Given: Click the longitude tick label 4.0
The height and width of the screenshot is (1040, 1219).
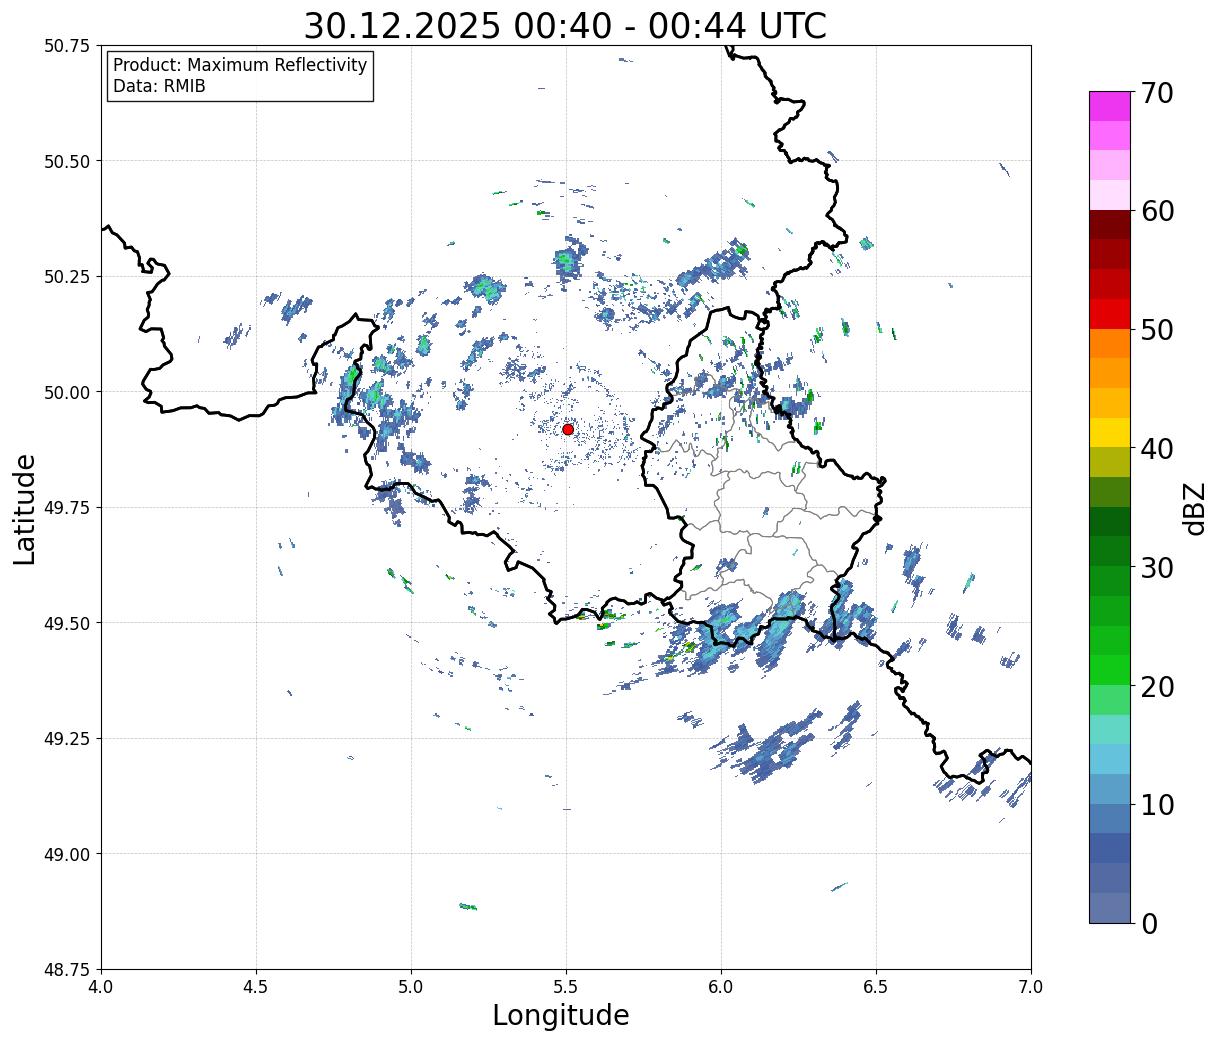Looking at the screenshot, I should point(101,987).
